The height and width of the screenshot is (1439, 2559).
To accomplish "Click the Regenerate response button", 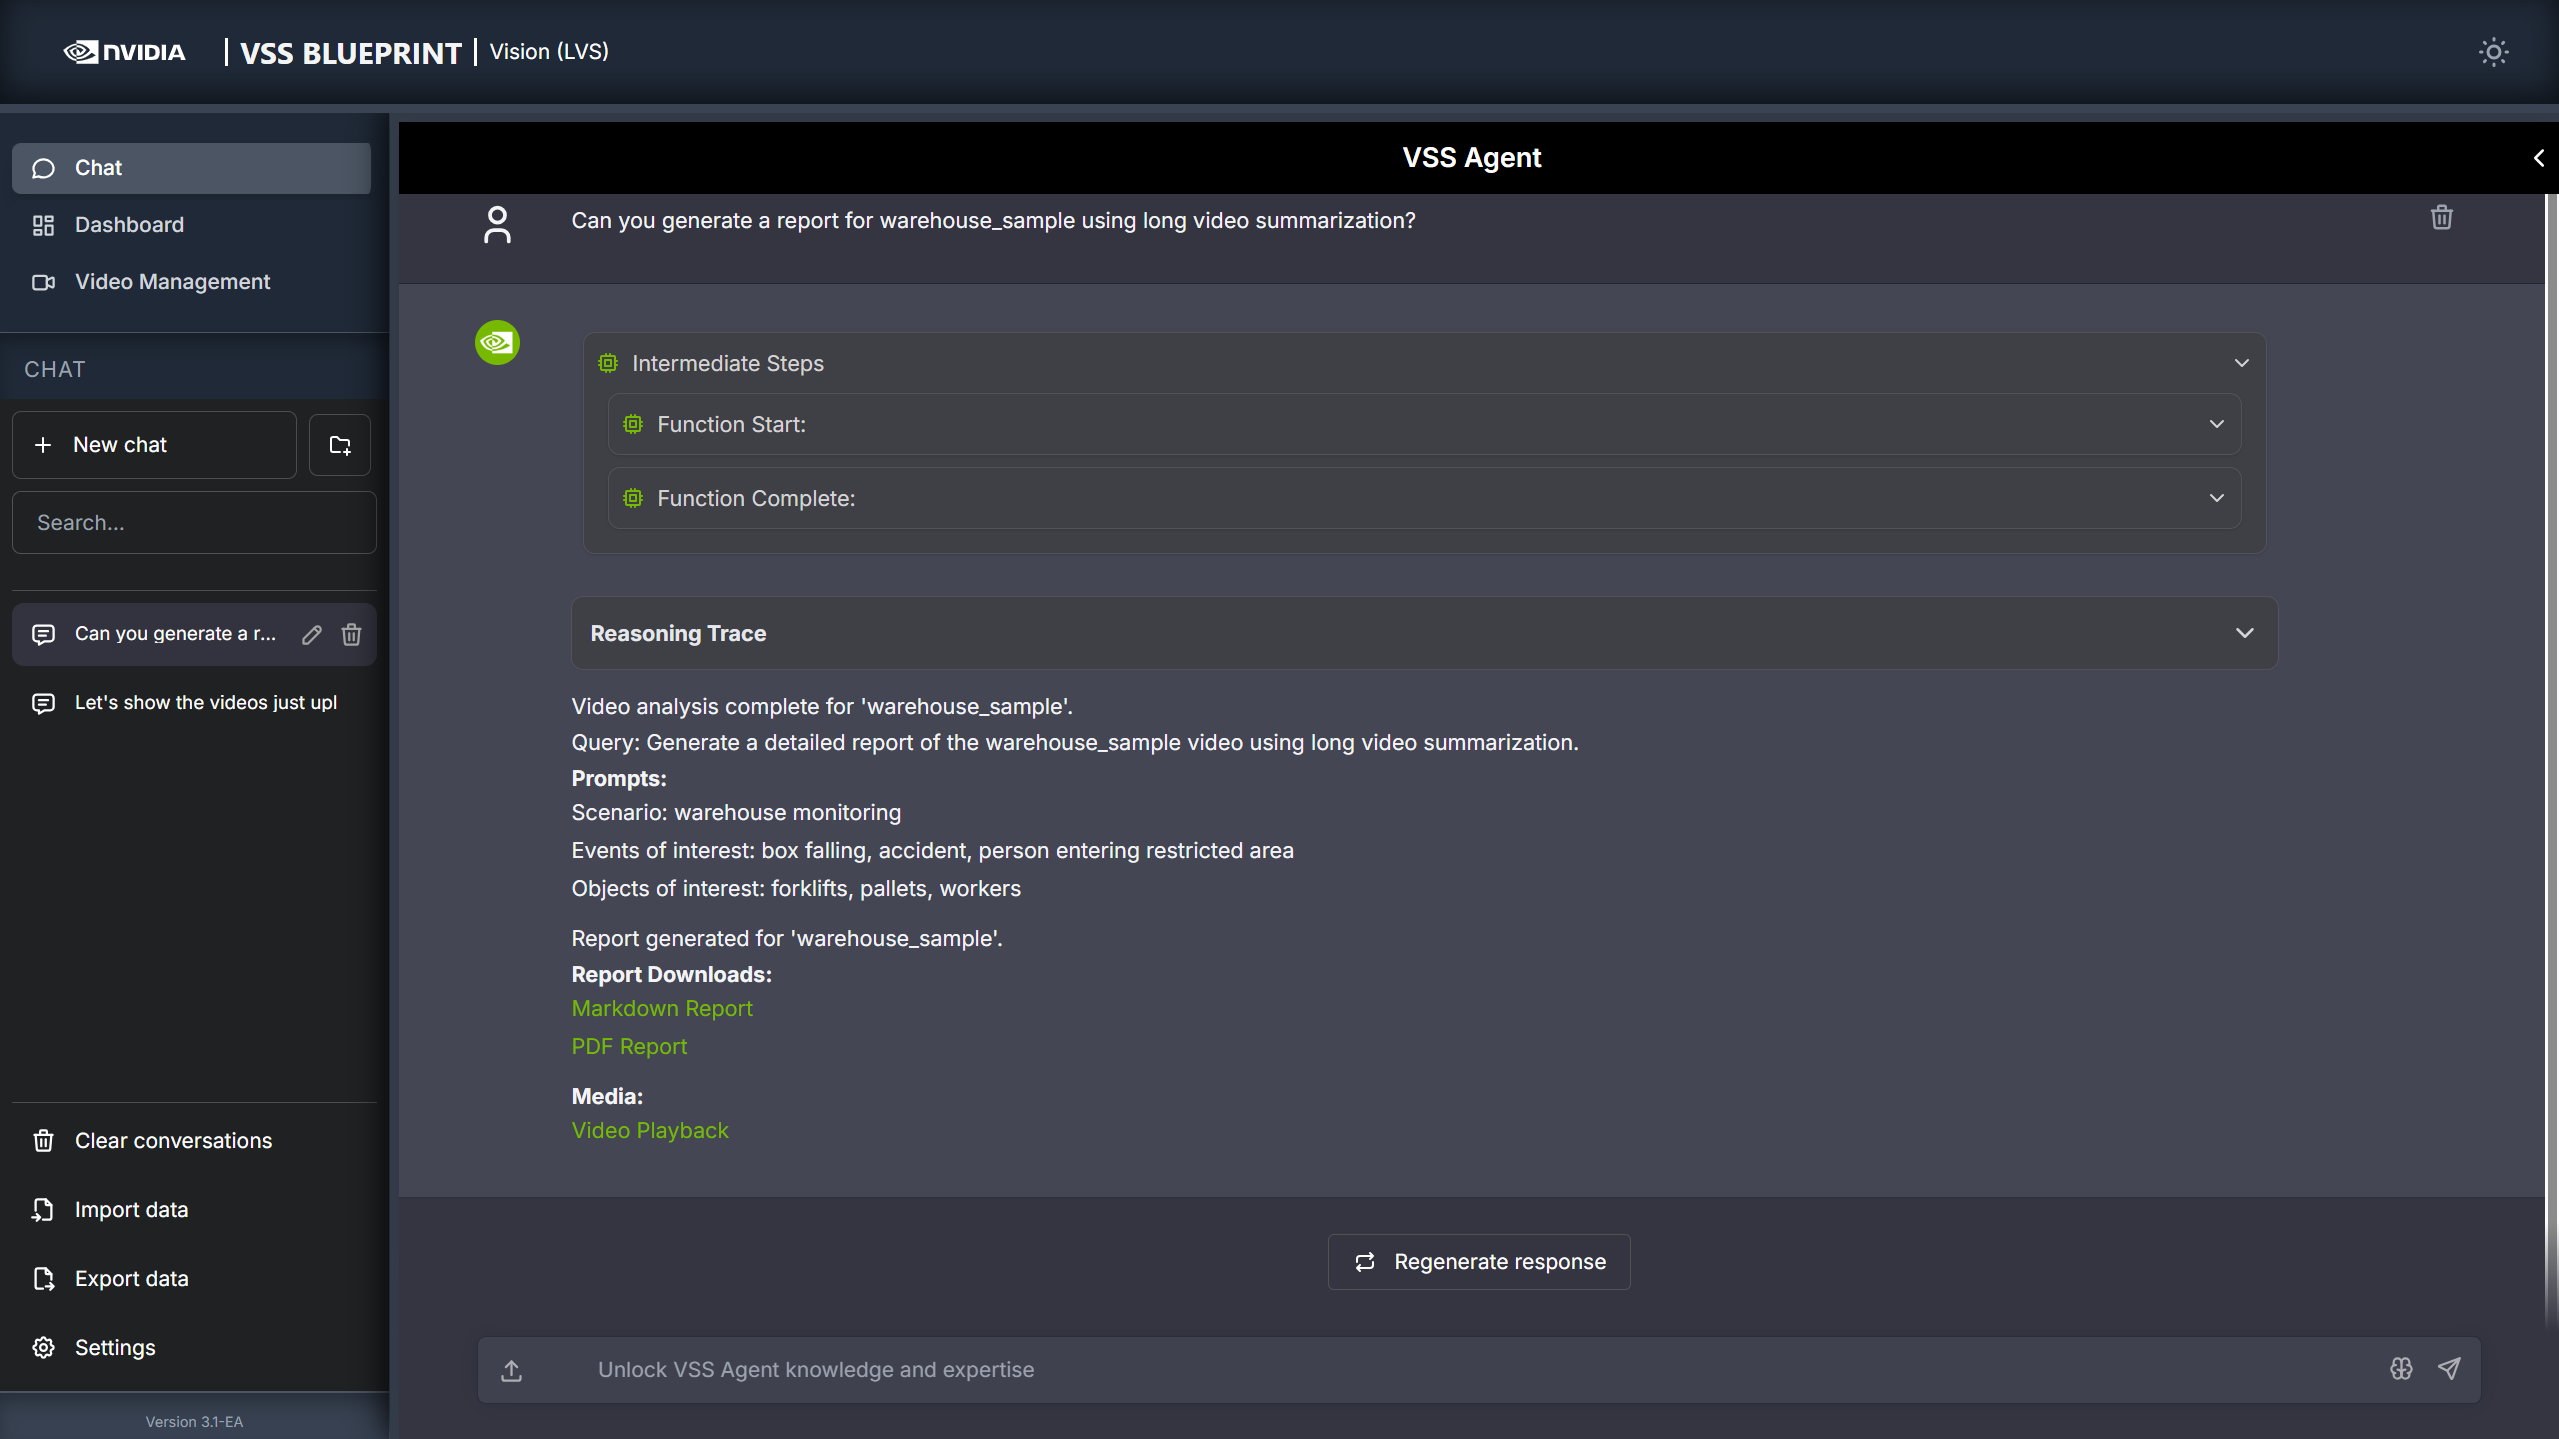I will [x=1478, y=1261].
